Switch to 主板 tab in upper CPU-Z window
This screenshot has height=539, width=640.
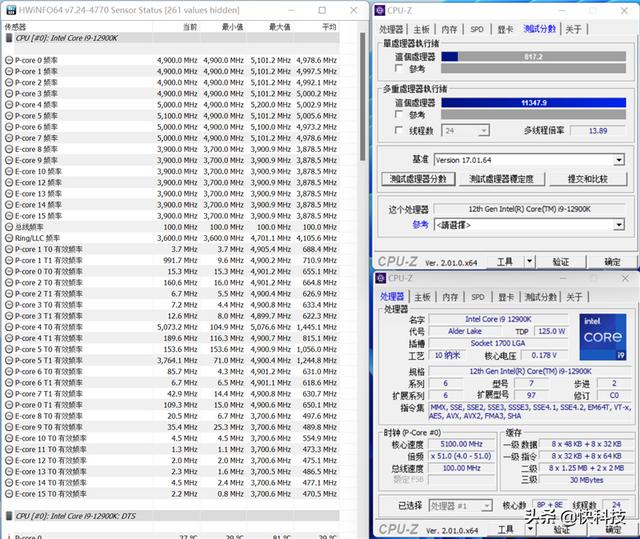[422, 29]
